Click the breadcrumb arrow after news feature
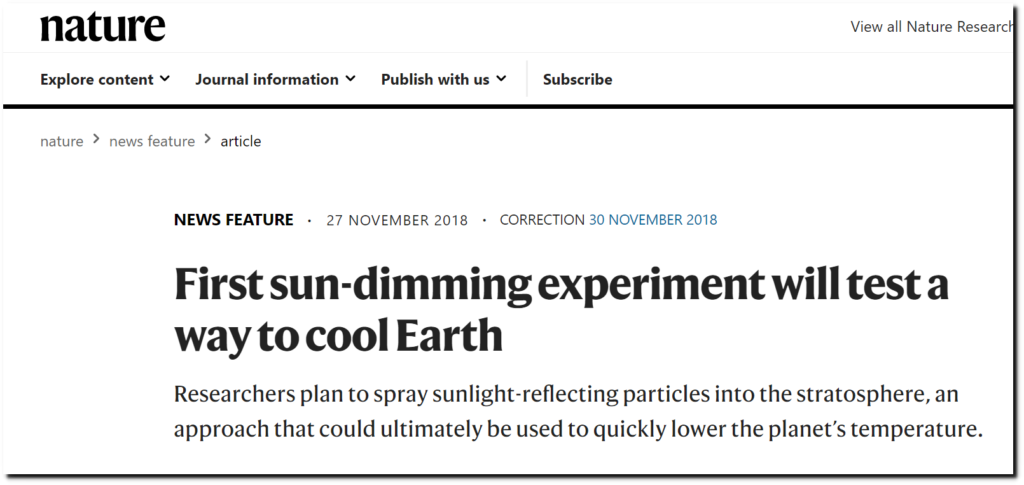This screenshot has height=485, width=1024. click(x=208, y=139)
